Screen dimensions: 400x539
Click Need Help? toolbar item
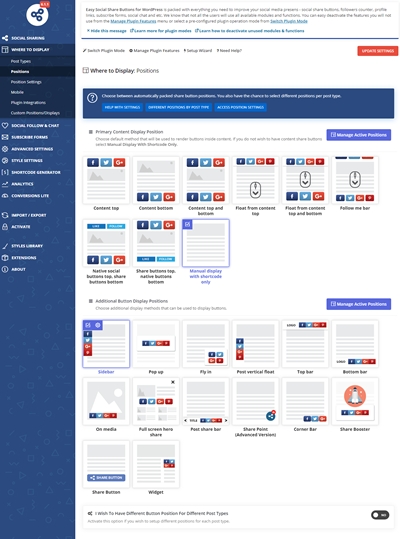(x=229, y=51)
